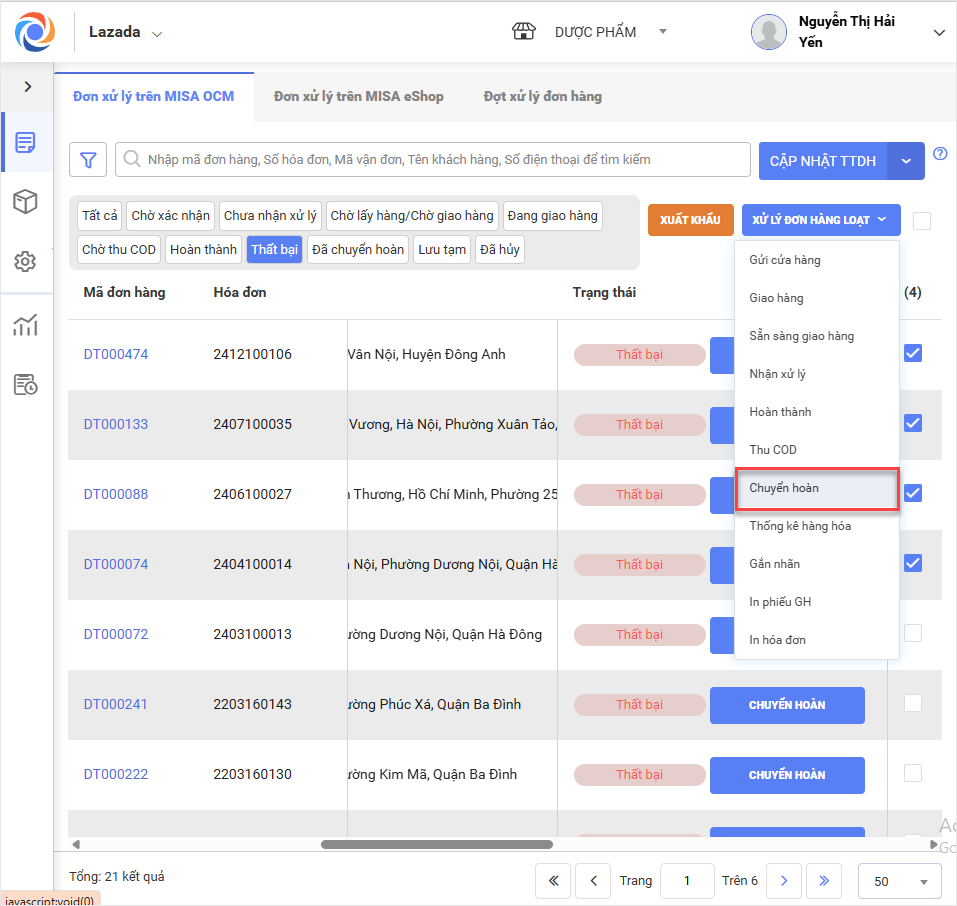Open the orders document icon in sidebar
Viewport: 957px width, 906px height.
click(26, 142)
